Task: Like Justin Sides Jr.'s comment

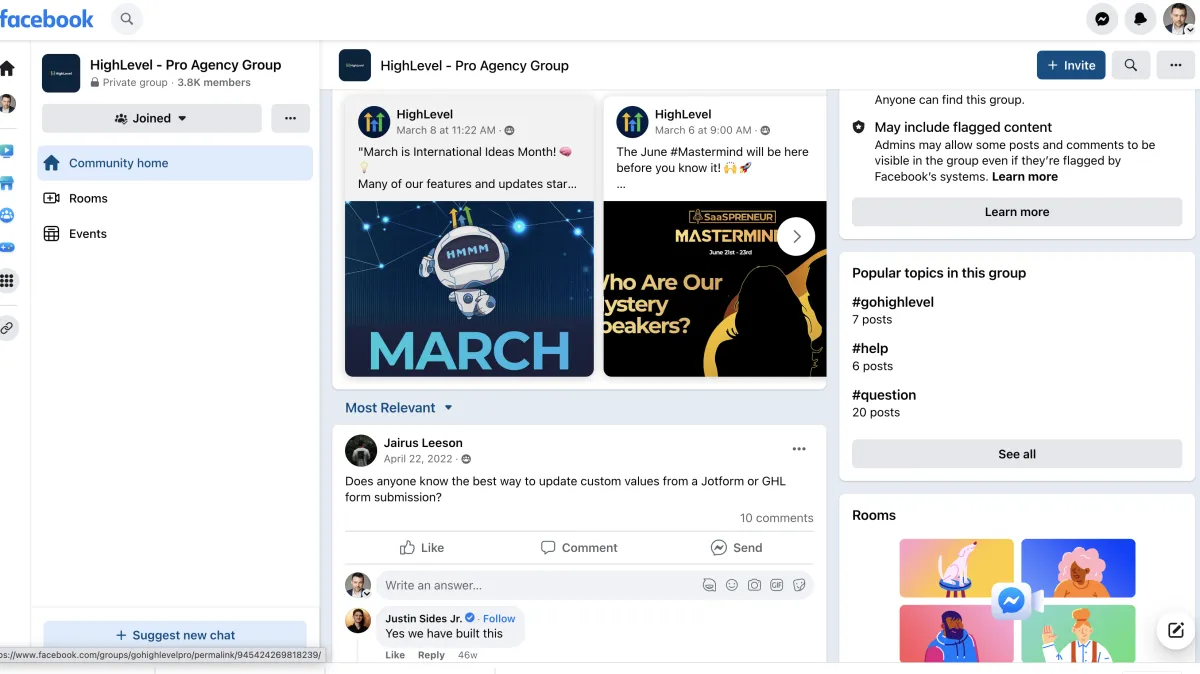Action: 395,655
